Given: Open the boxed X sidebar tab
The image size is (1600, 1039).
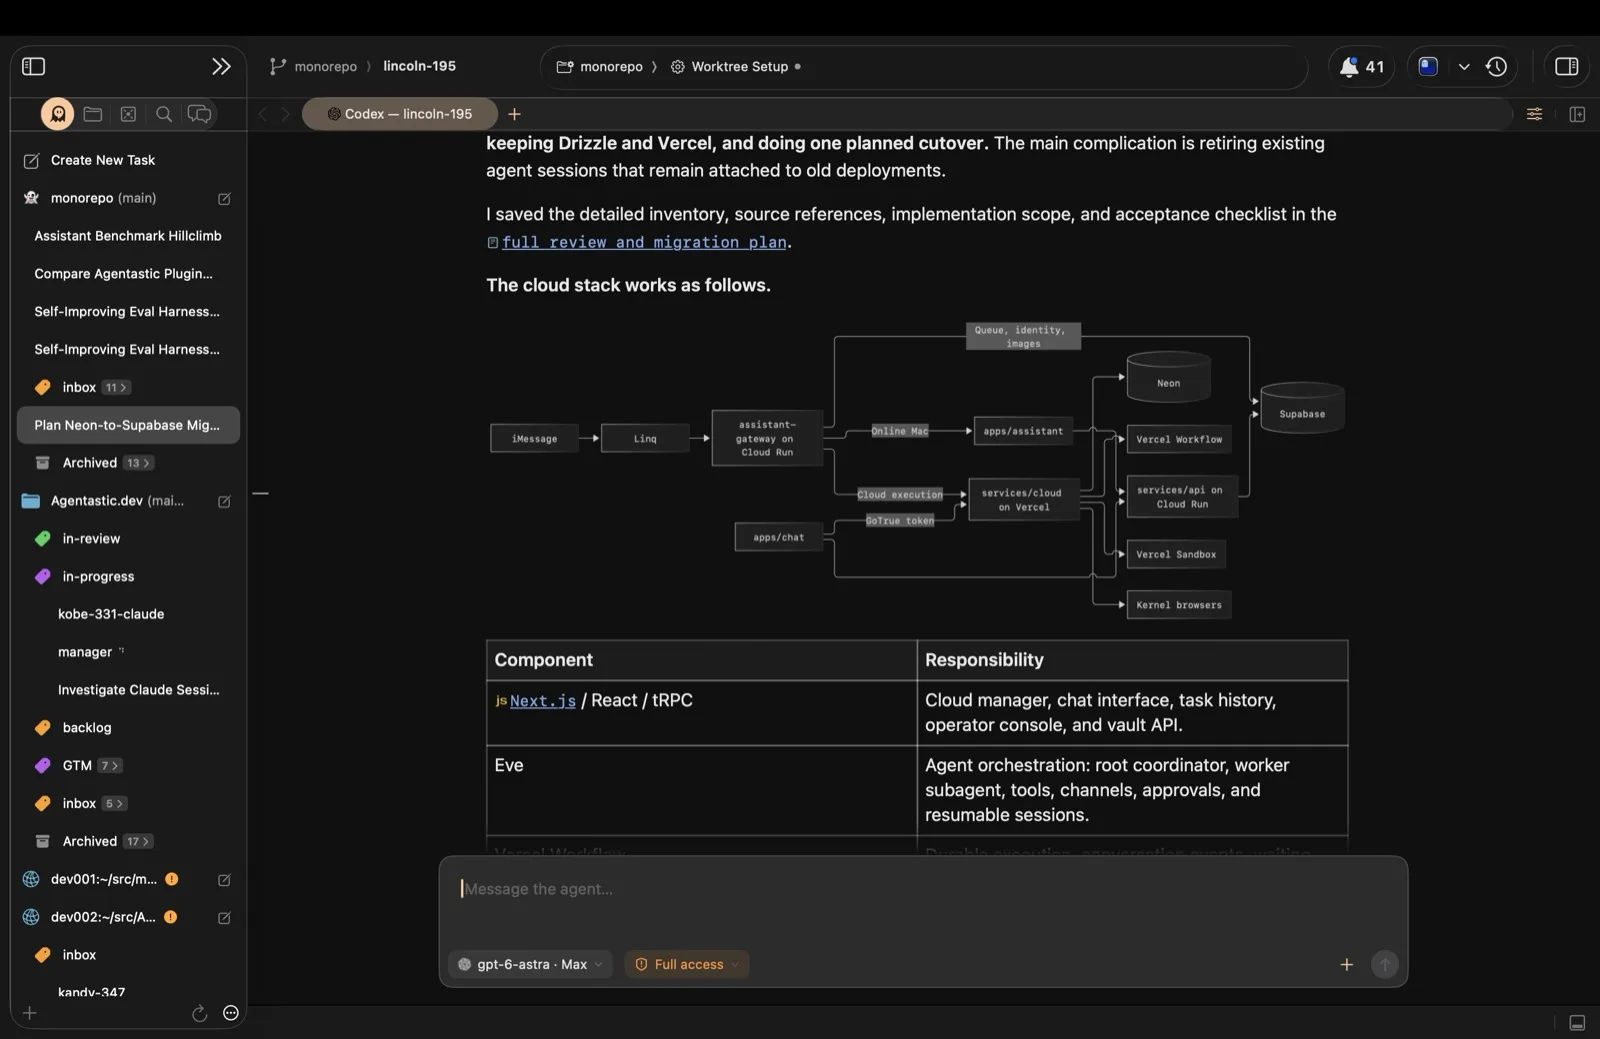Looking at the screenshot, I should pos(128,114).
